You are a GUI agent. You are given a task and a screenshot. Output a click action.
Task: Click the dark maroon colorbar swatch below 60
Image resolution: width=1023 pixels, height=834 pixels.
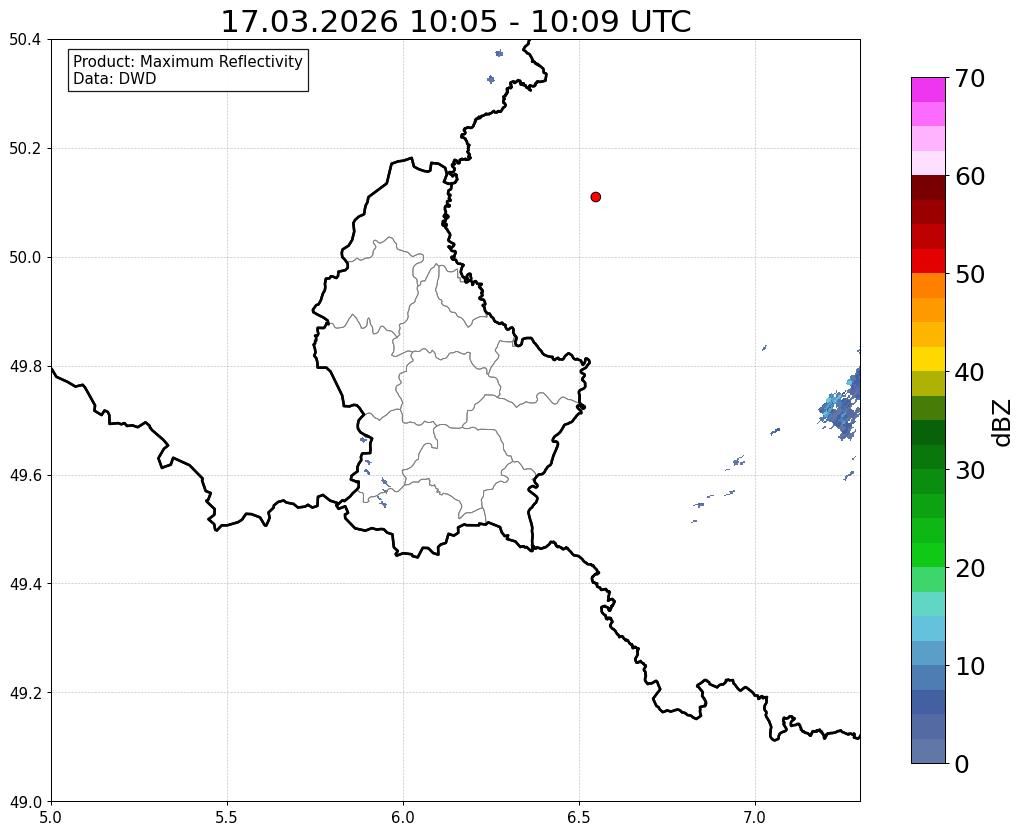point(928,188)
